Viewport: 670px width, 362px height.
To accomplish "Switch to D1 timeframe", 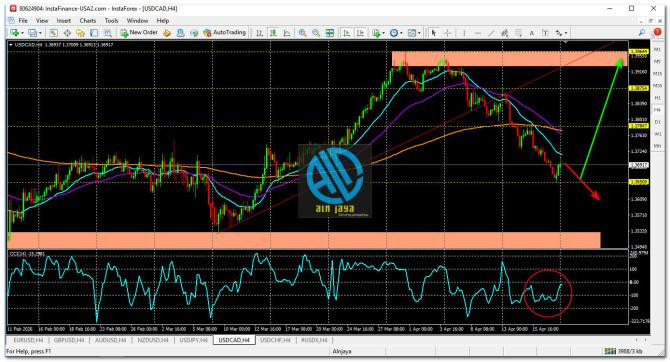I will tap(658, 122).
